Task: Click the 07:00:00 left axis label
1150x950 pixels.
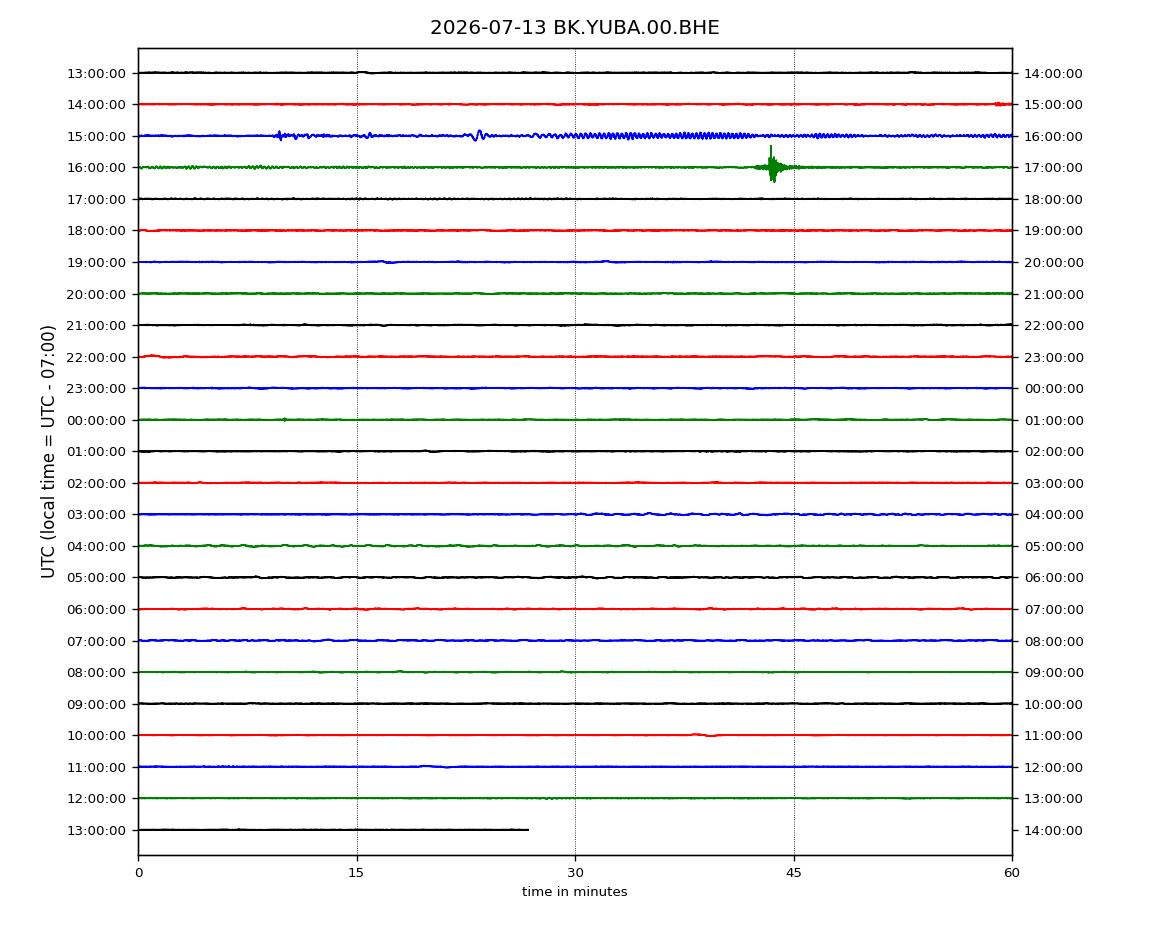Action: coord(96,641)
